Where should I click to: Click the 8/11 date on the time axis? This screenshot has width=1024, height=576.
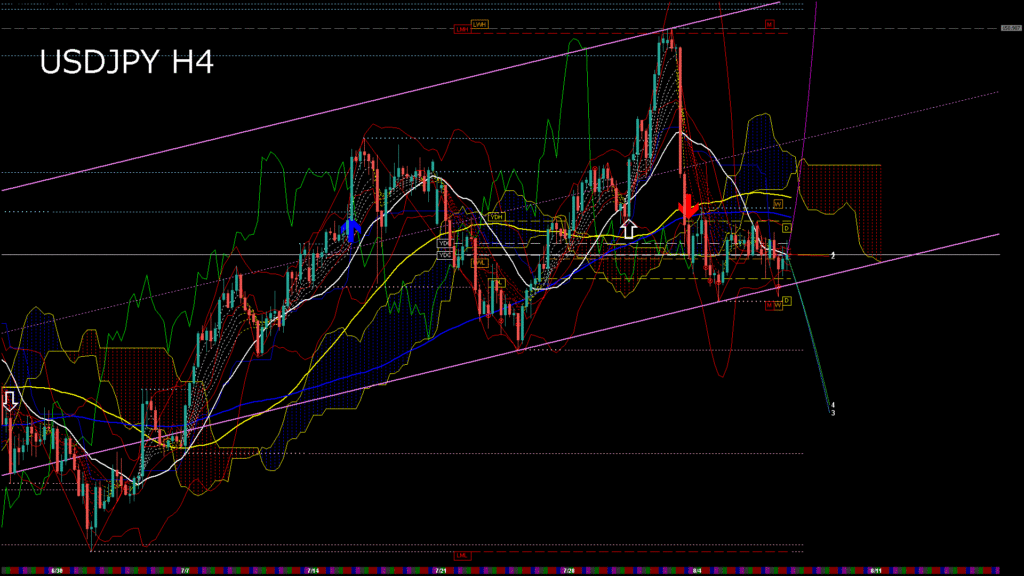[x=876, y=571]
